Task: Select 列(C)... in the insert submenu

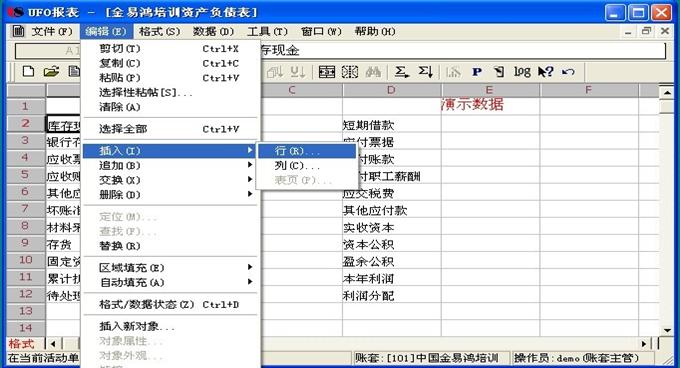Action: point(307,166)
